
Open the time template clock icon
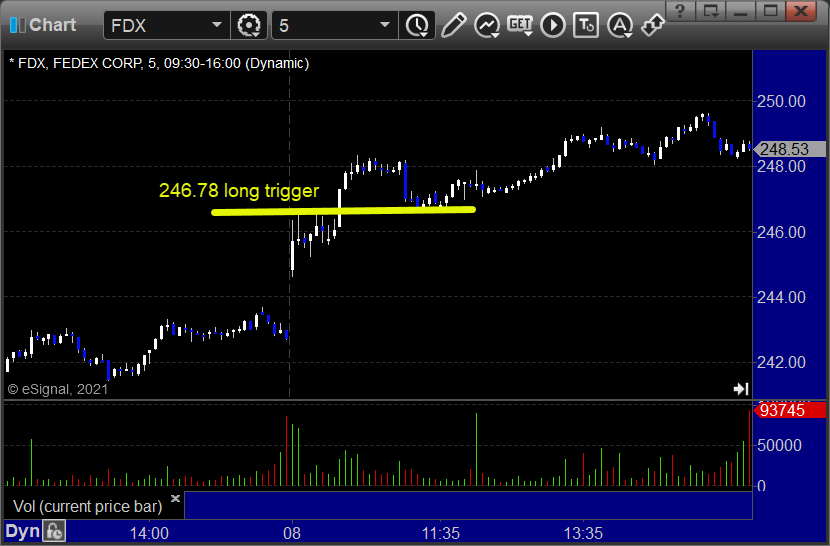point(418,25)
